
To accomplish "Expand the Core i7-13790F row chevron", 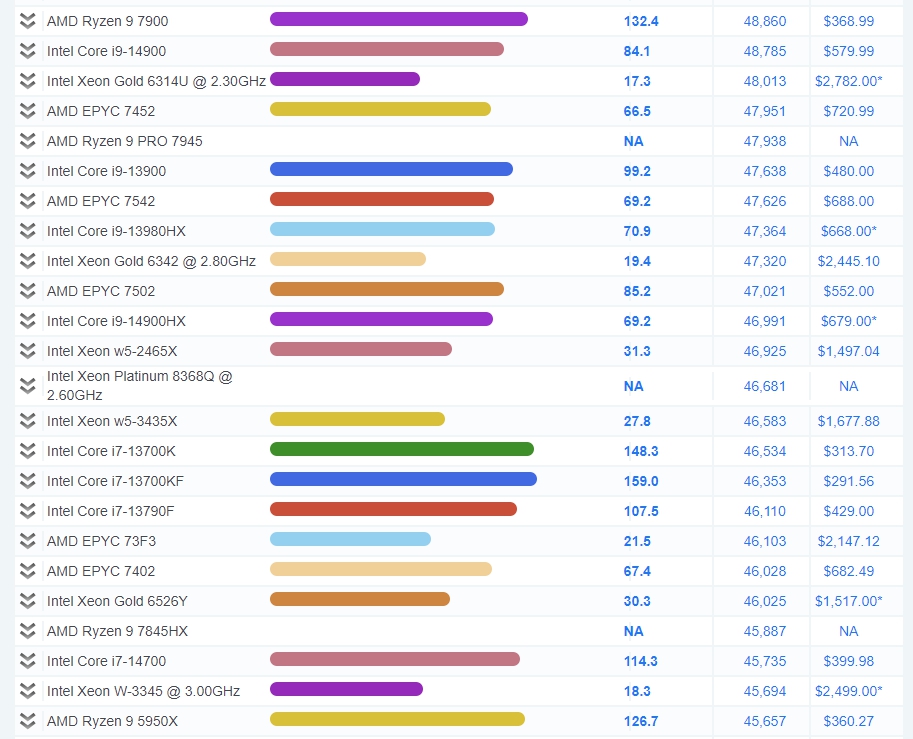I will (27, 511).
